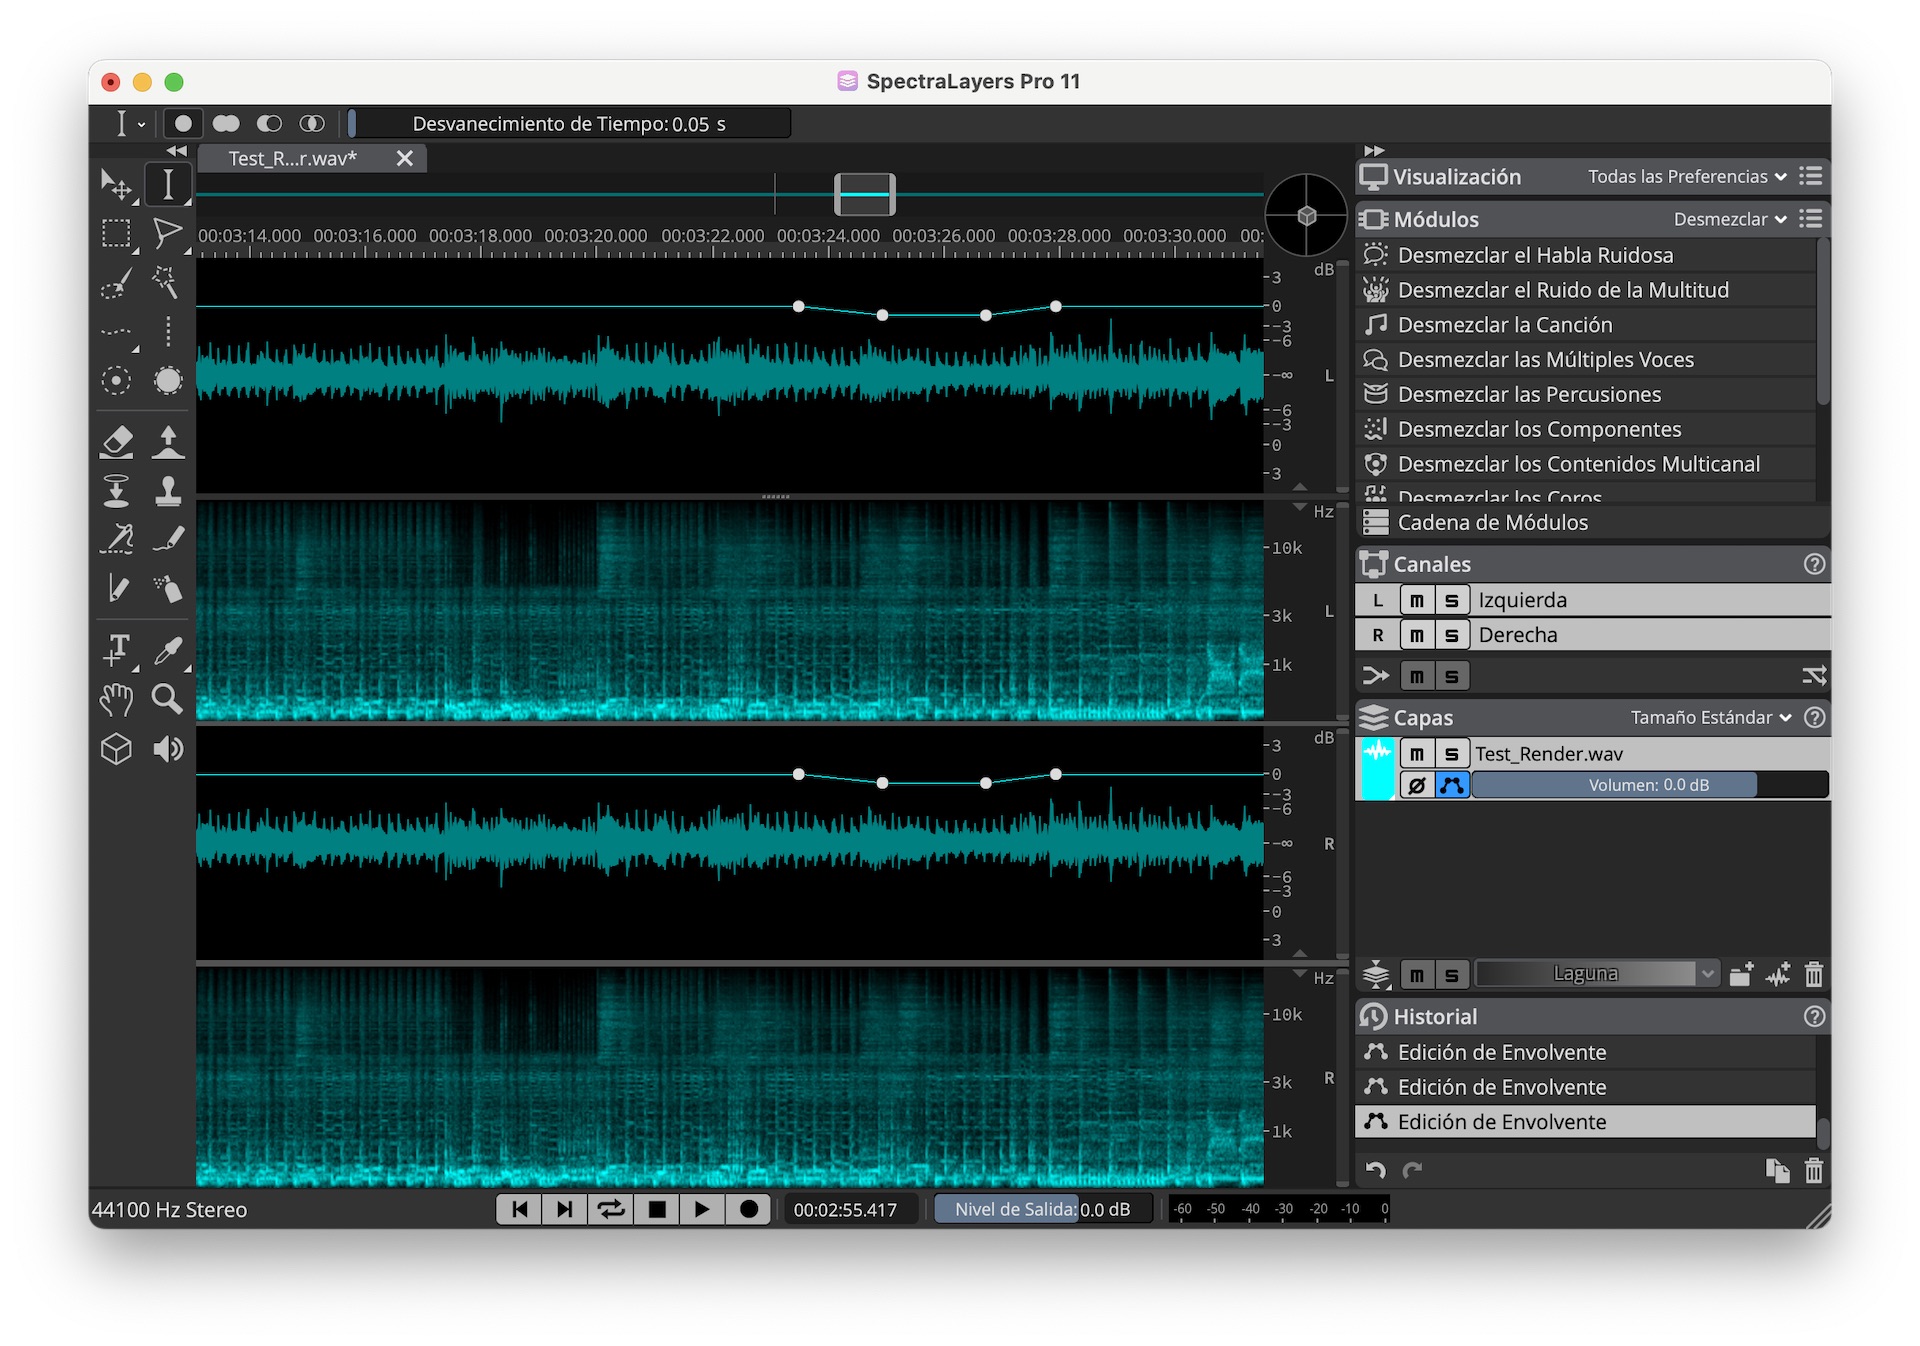Expand the Tamaño Estándar dropdown
This screenshot has height=1346, width=1920.
coord(1710,718)
